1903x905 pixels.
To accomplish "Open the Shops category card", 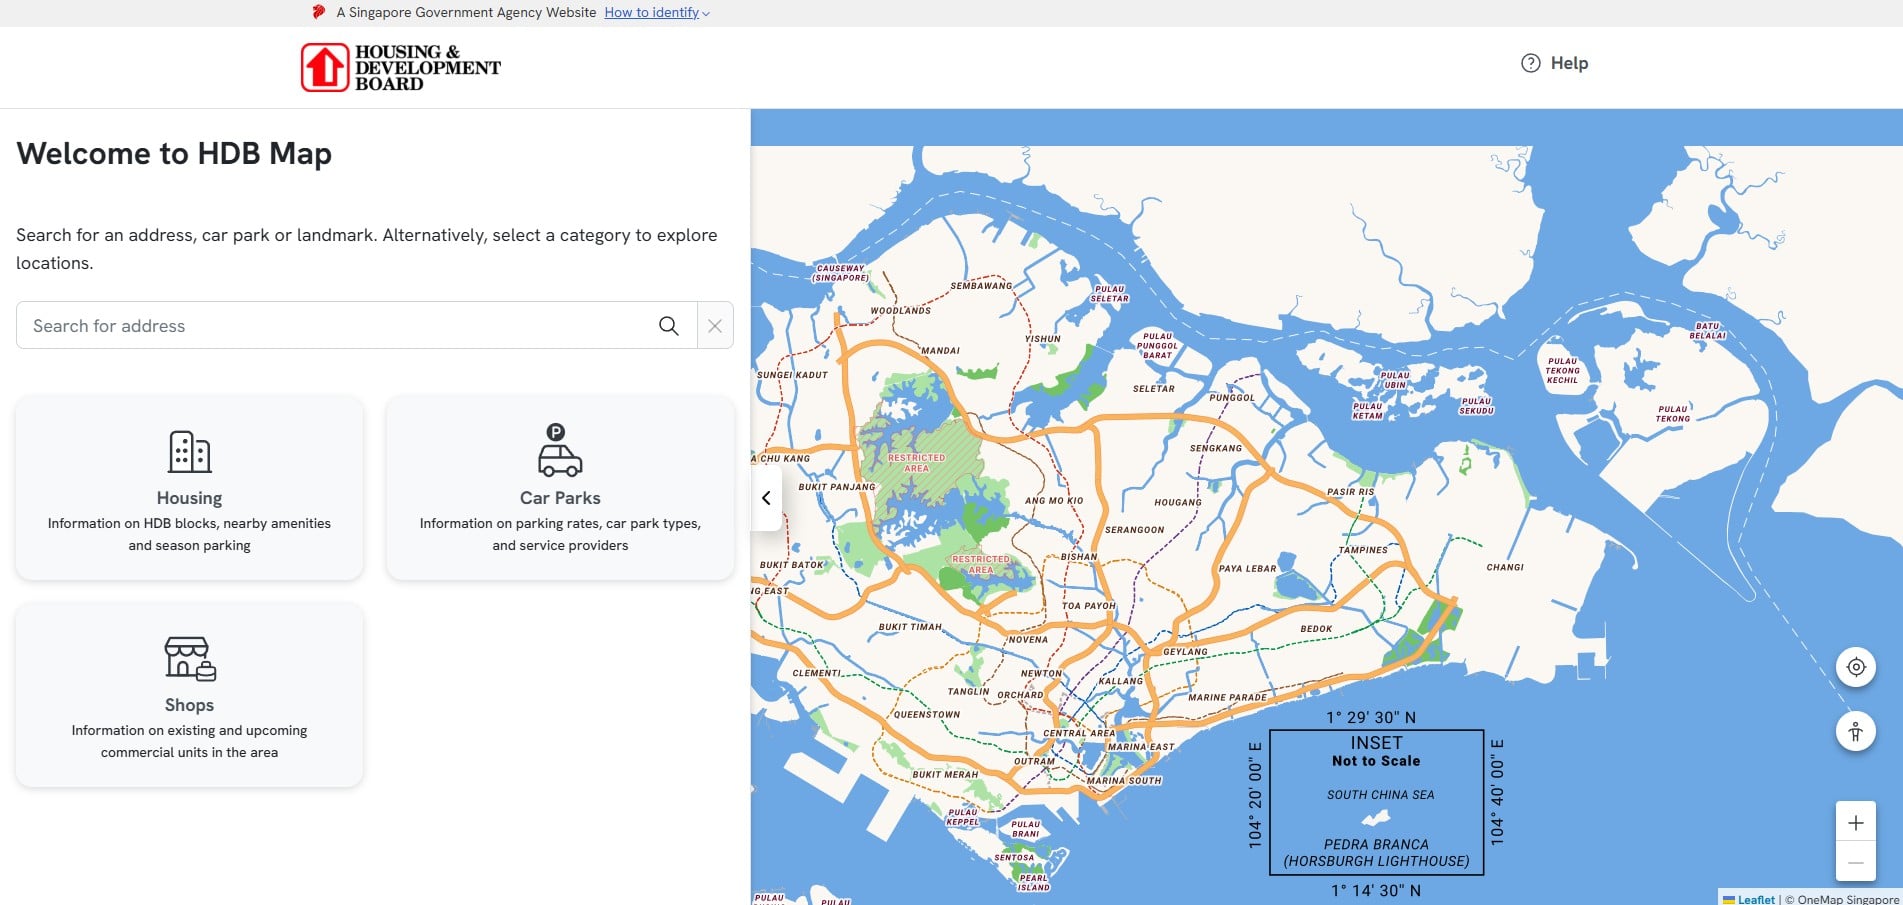I will click(x=189, y=695).
